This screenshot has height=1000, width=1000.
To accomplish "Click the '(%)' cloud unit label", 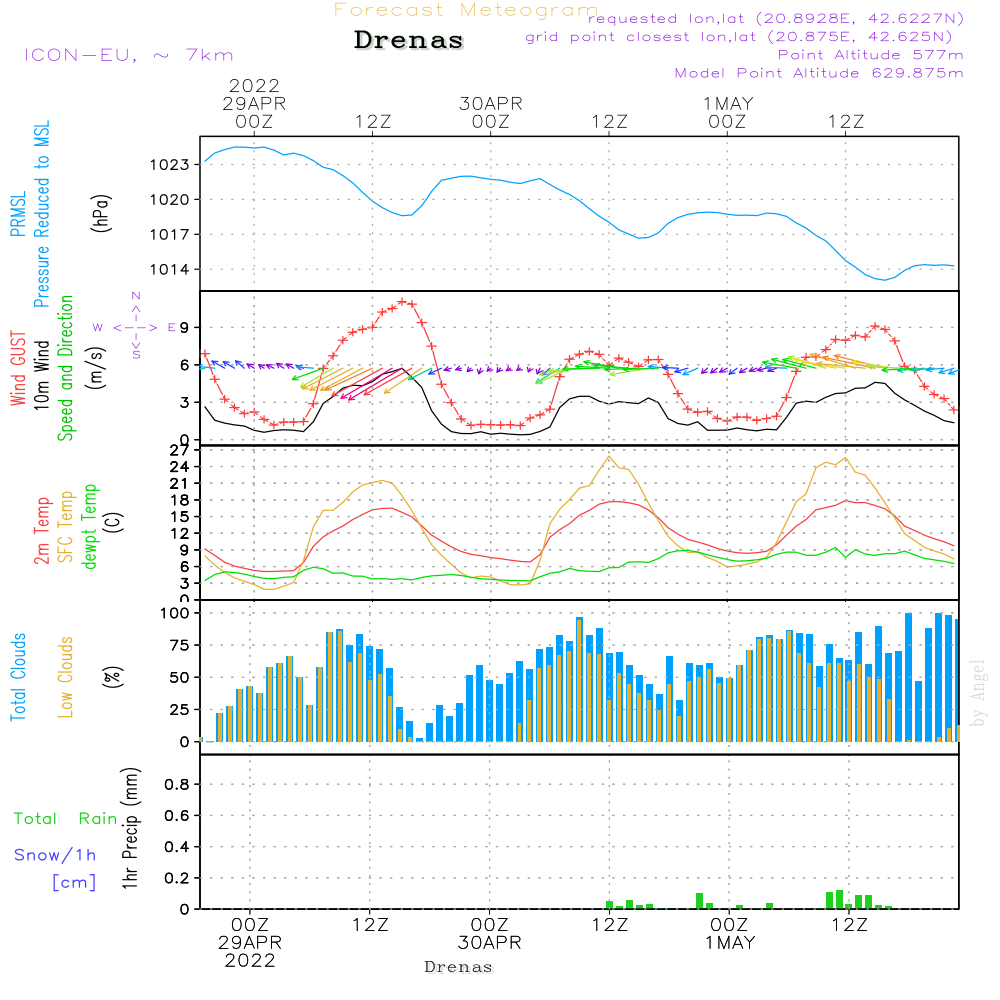I will (112, 677).
